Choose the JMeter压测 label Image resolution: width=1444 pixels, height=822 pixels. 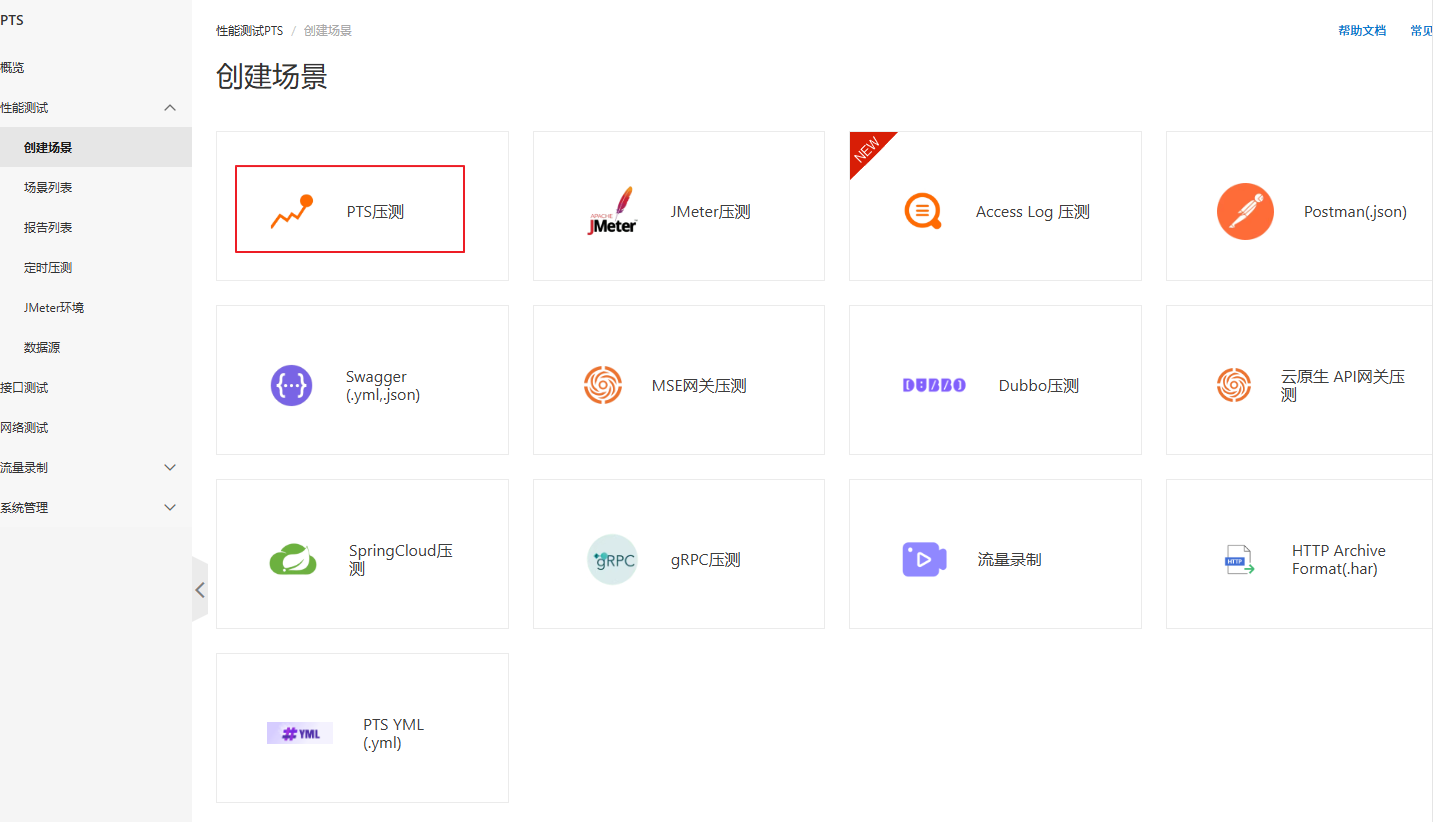(710, 212)
